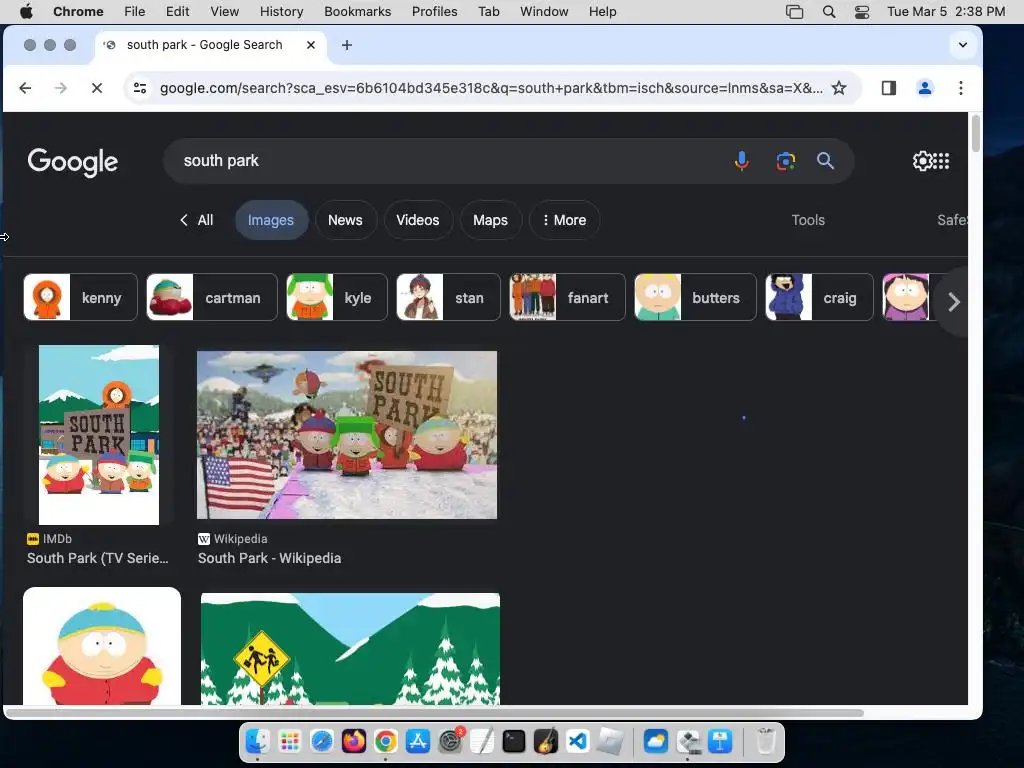
Task: Open the Chrome side panel
Action: (889, 88)
